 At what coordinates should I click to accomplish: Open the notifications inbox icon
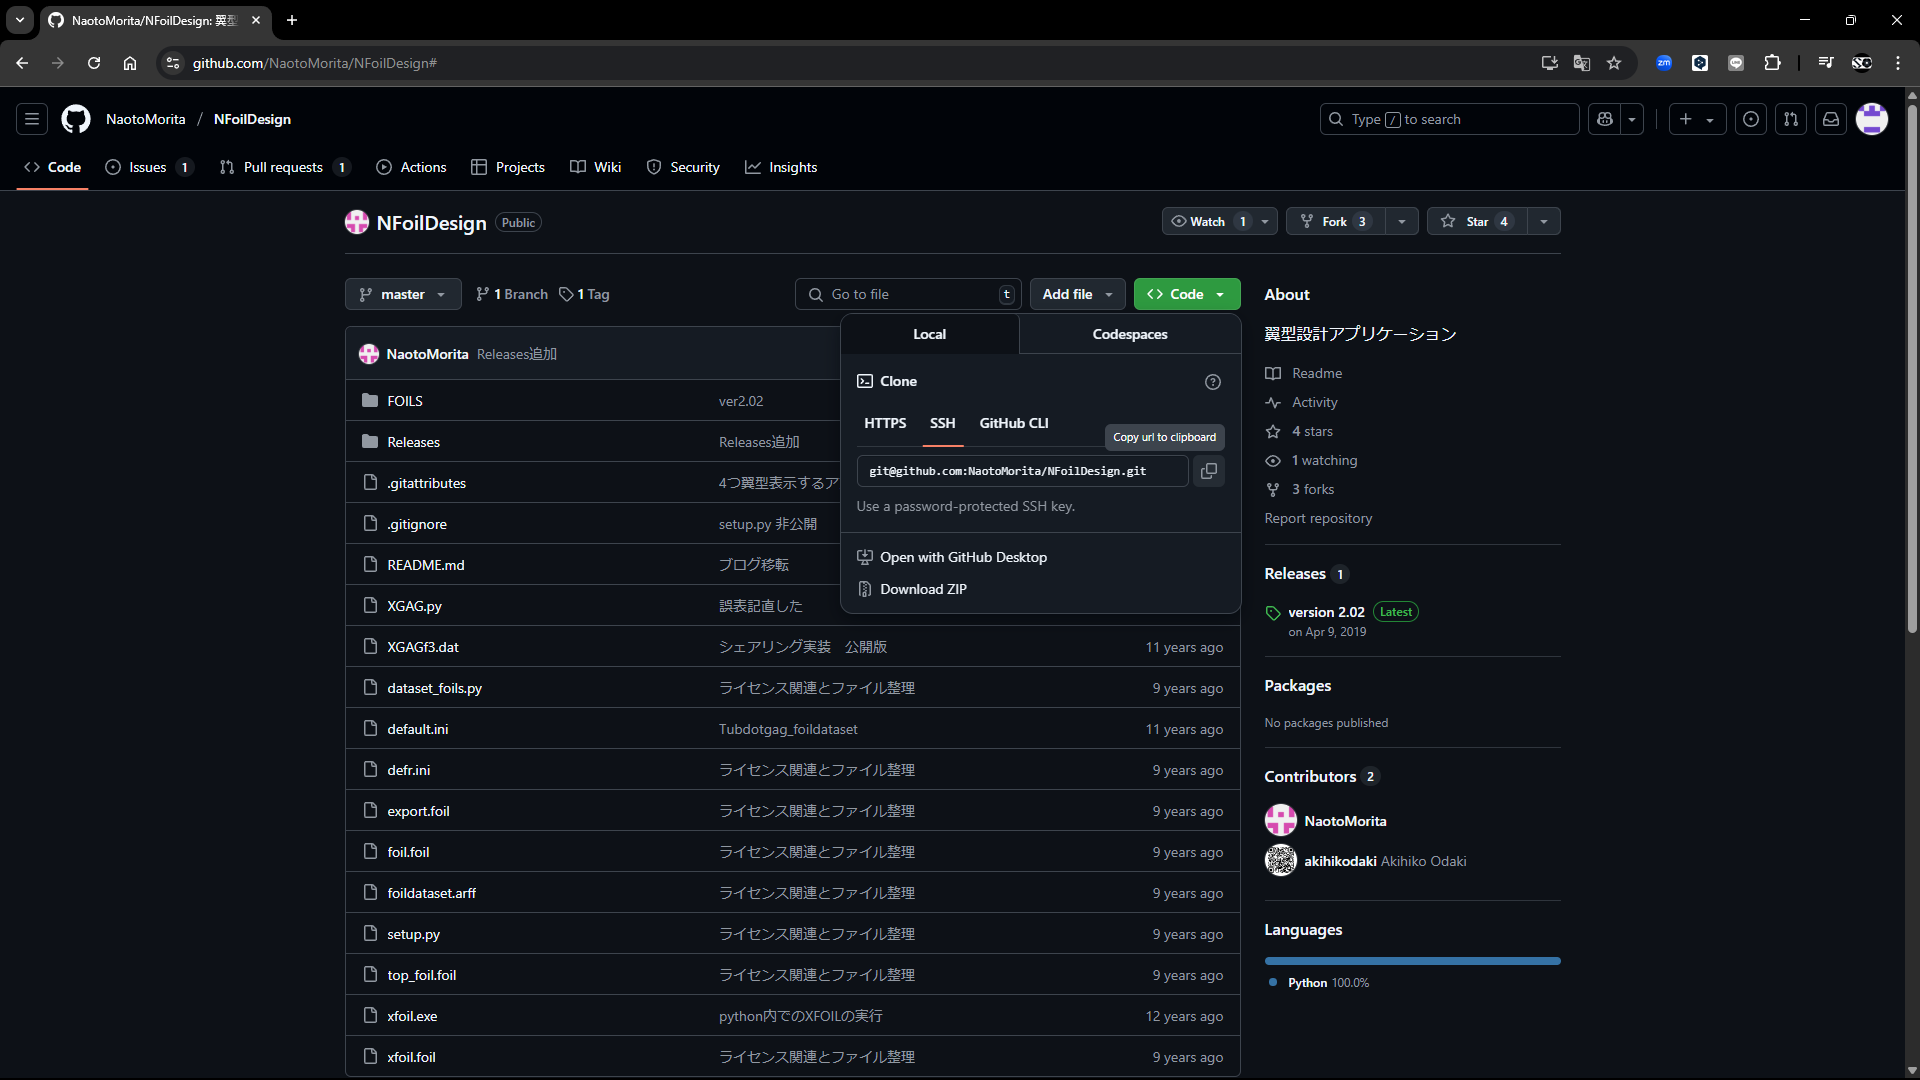pyautogui.click(x=1831, y=119)
